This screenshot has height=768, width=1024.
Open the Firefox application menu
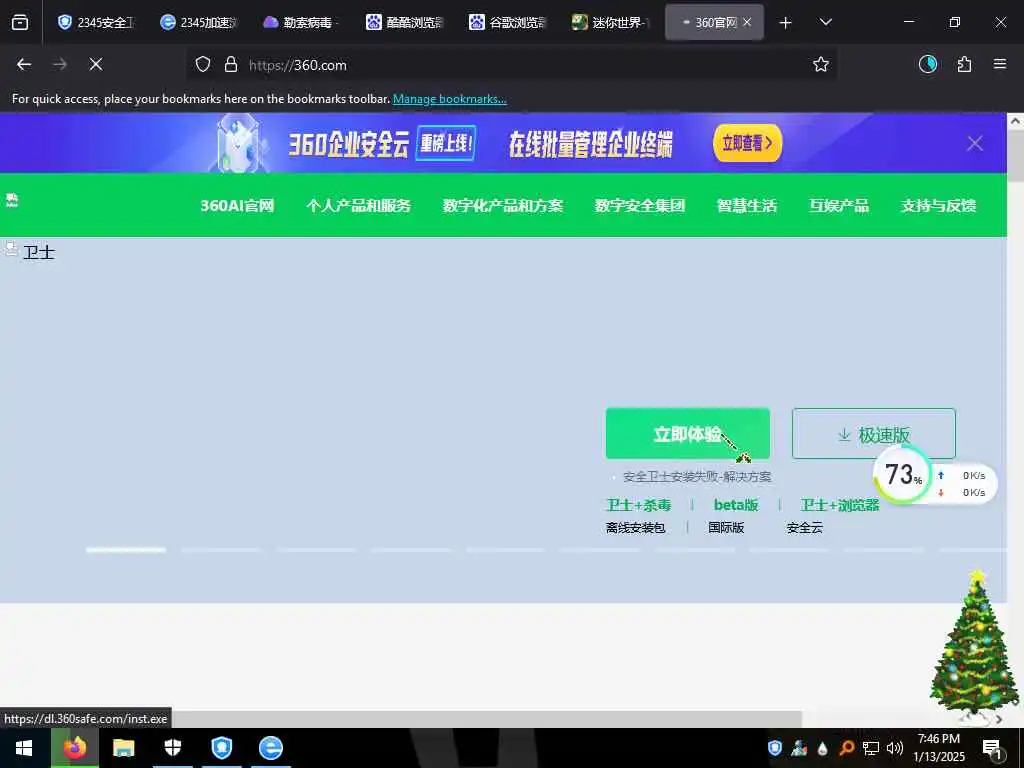tap(1000, 64)
